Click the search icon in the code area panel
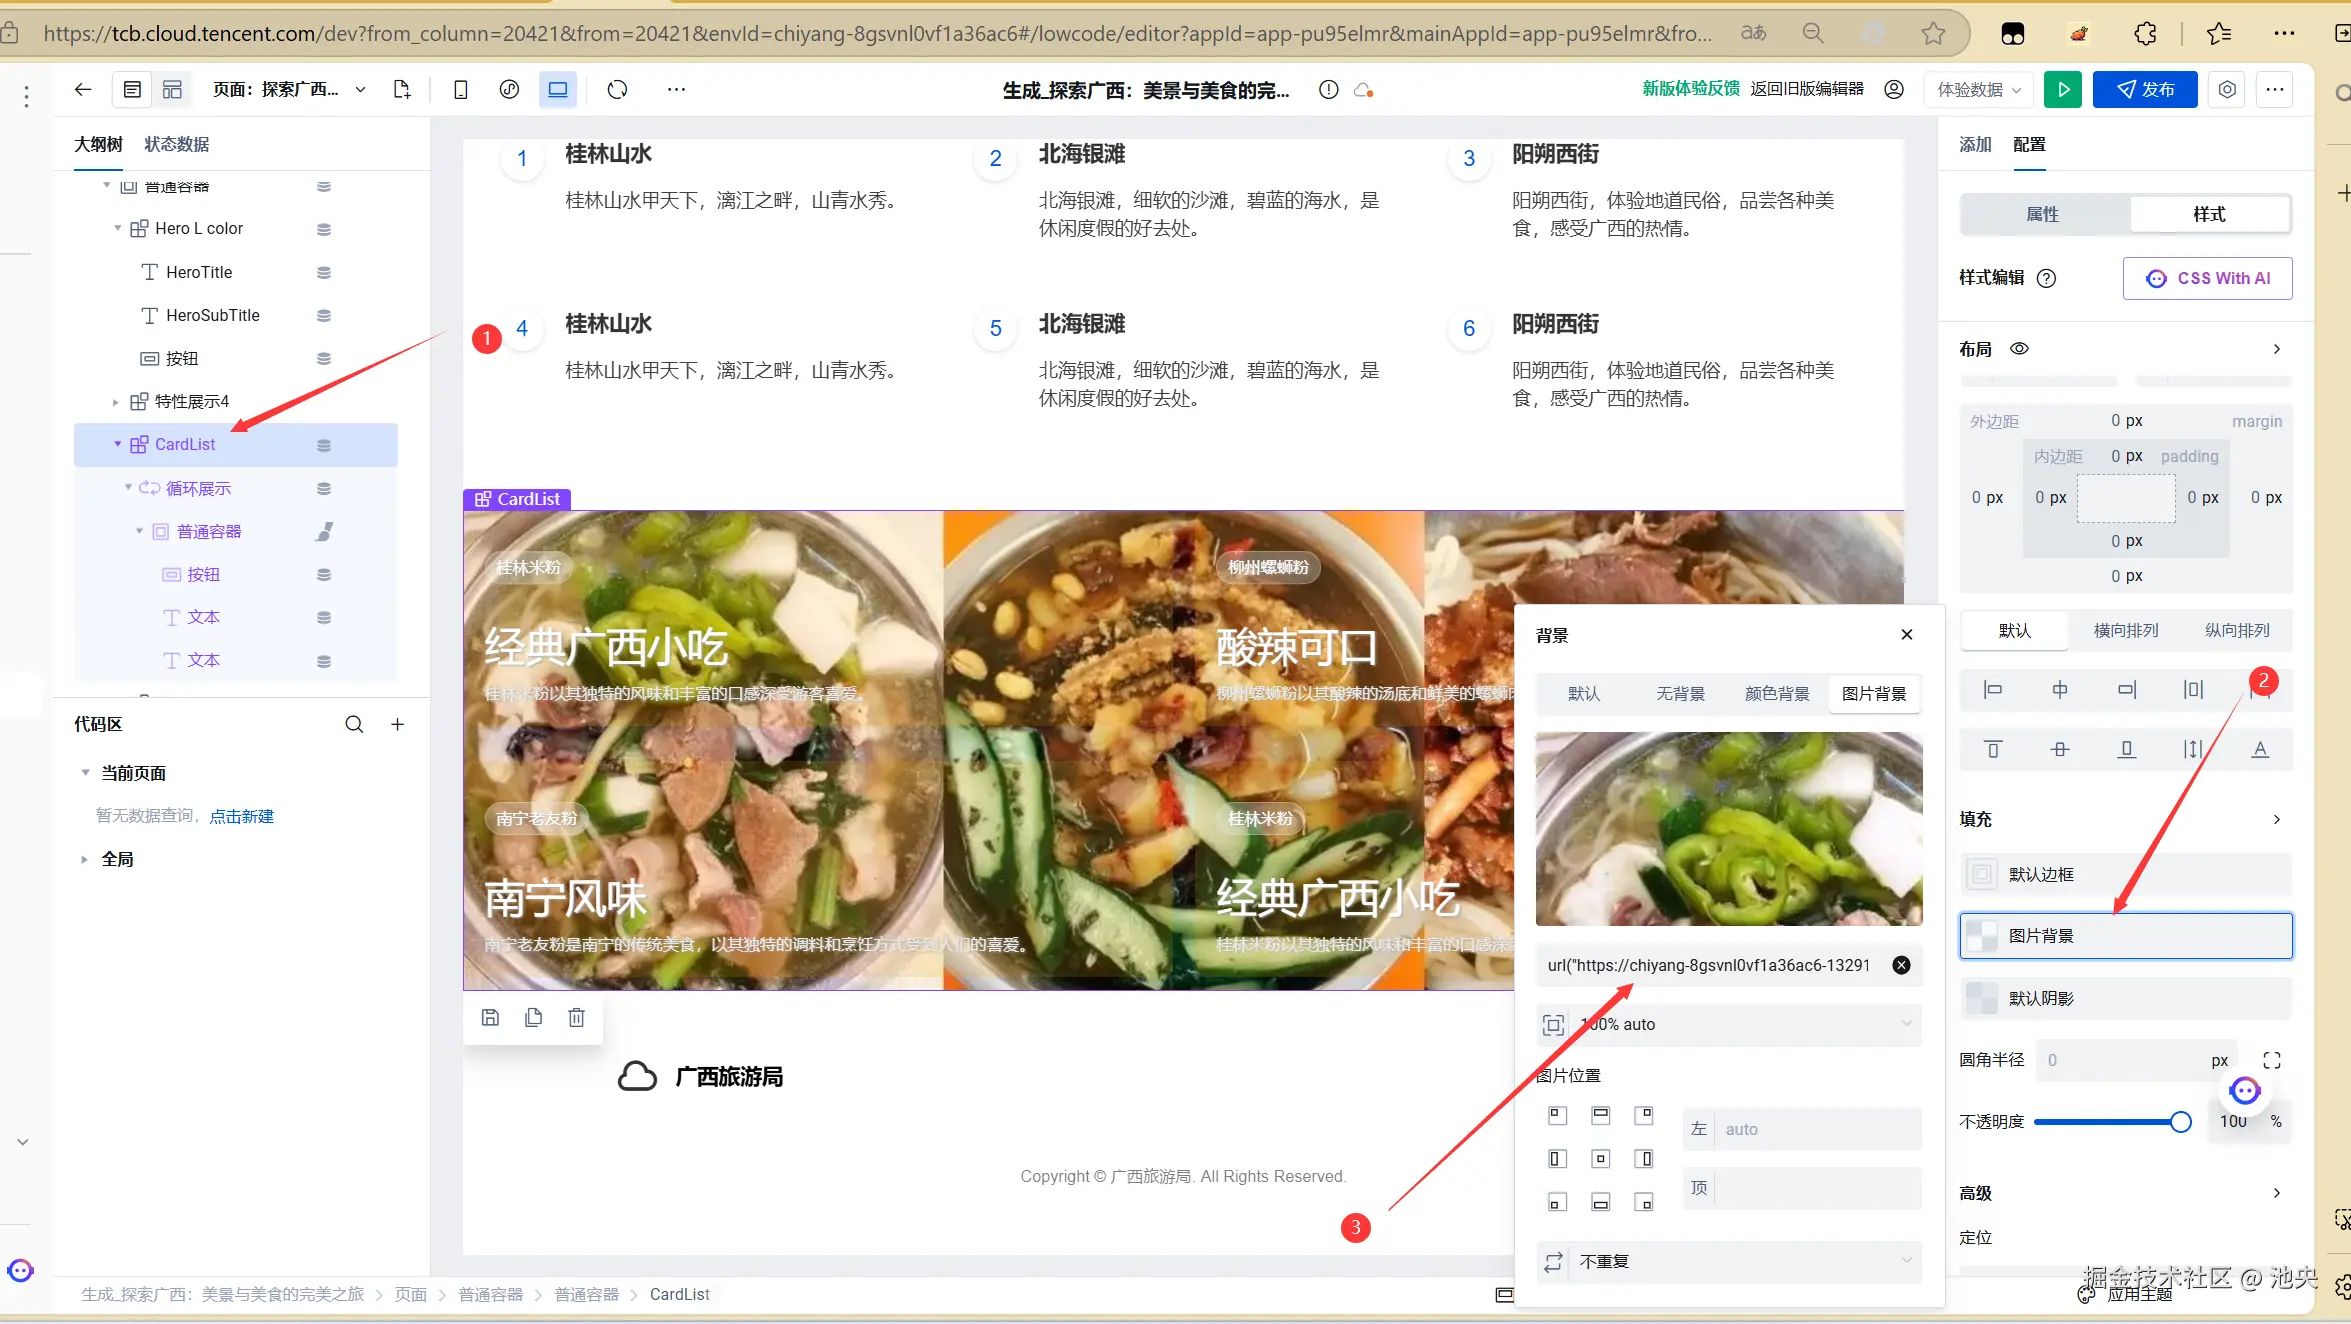The width and height of the screenshot is (2351, 1324). (354, 724)
